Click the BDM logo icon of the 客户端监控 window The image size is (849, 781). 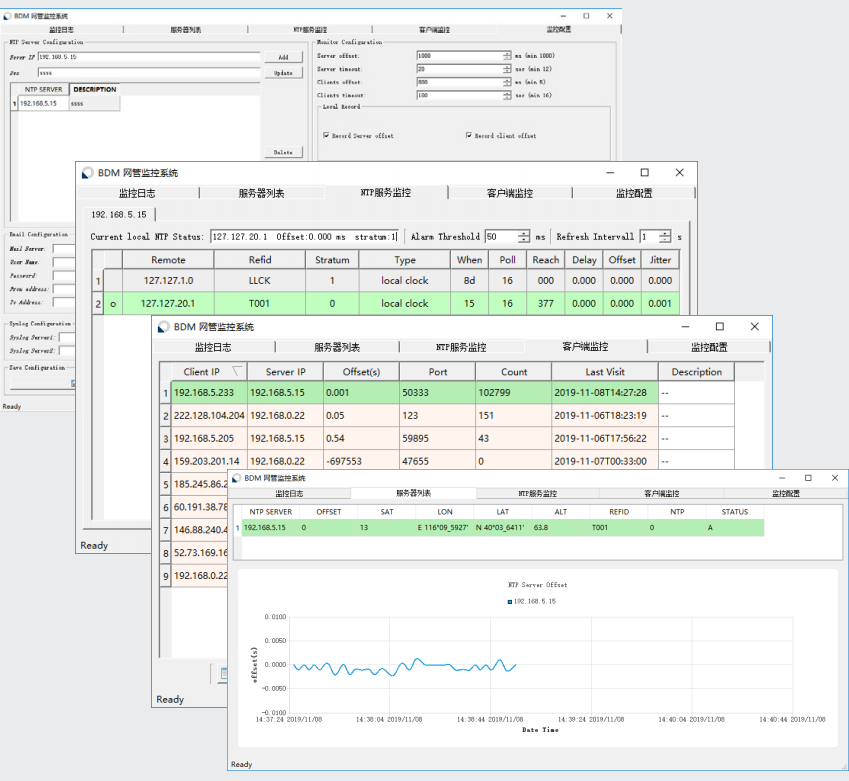pyautogui.click(x=163, y=327)
